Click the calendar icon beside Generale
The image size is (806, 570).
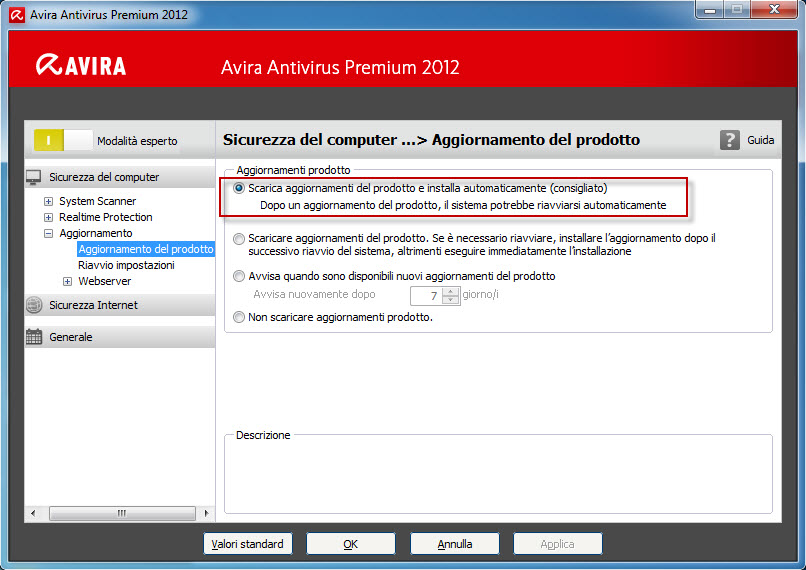[34, 337]
